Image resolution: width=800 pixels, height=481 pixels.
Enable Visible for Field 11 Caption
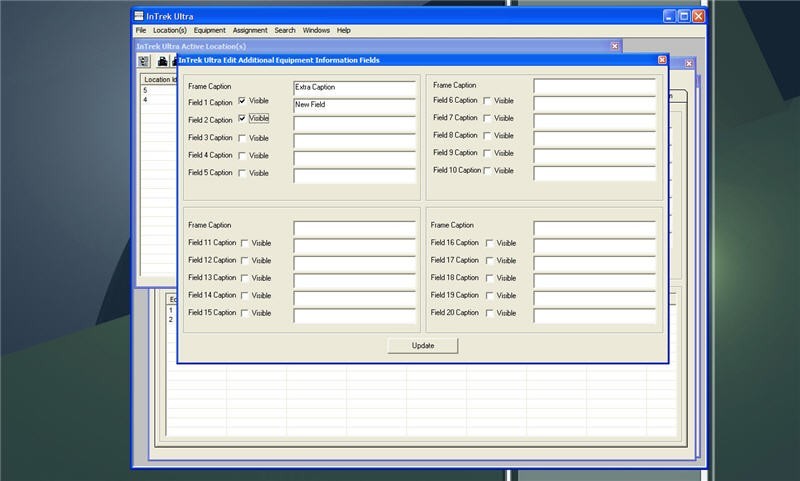pos(244,243)
